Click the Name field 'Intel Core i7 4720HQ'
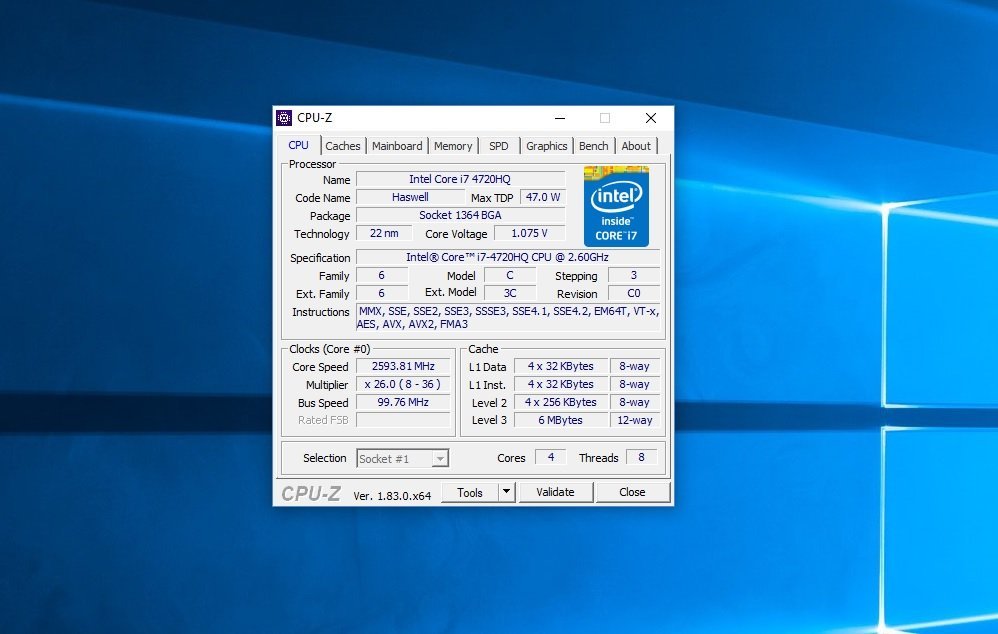 460,180
